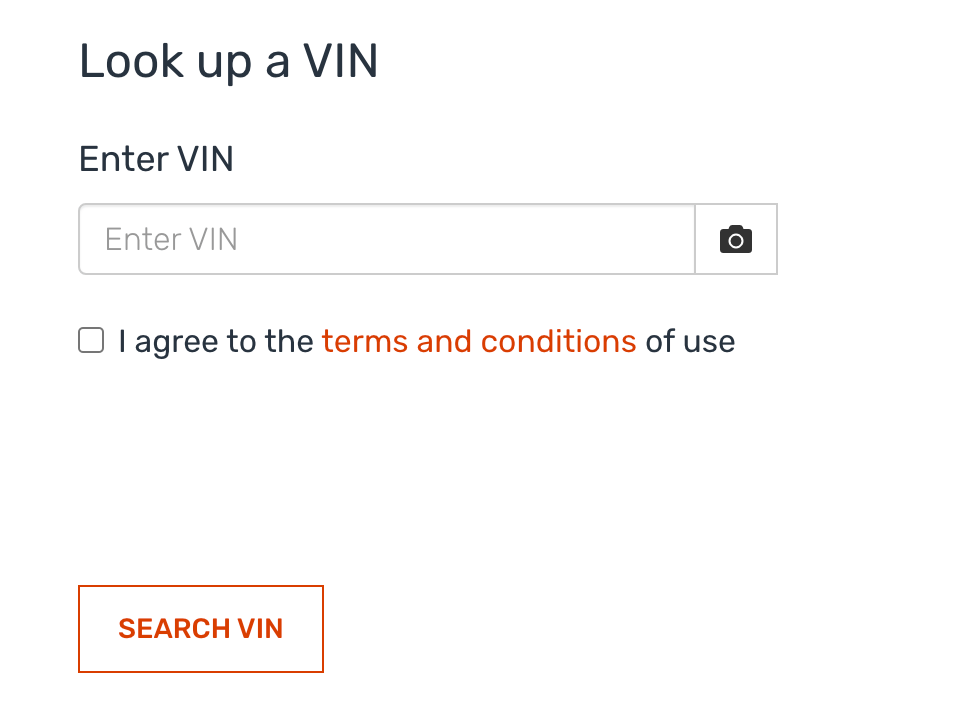View the orange terms and conditions text
954x716 pixels.
479,341
